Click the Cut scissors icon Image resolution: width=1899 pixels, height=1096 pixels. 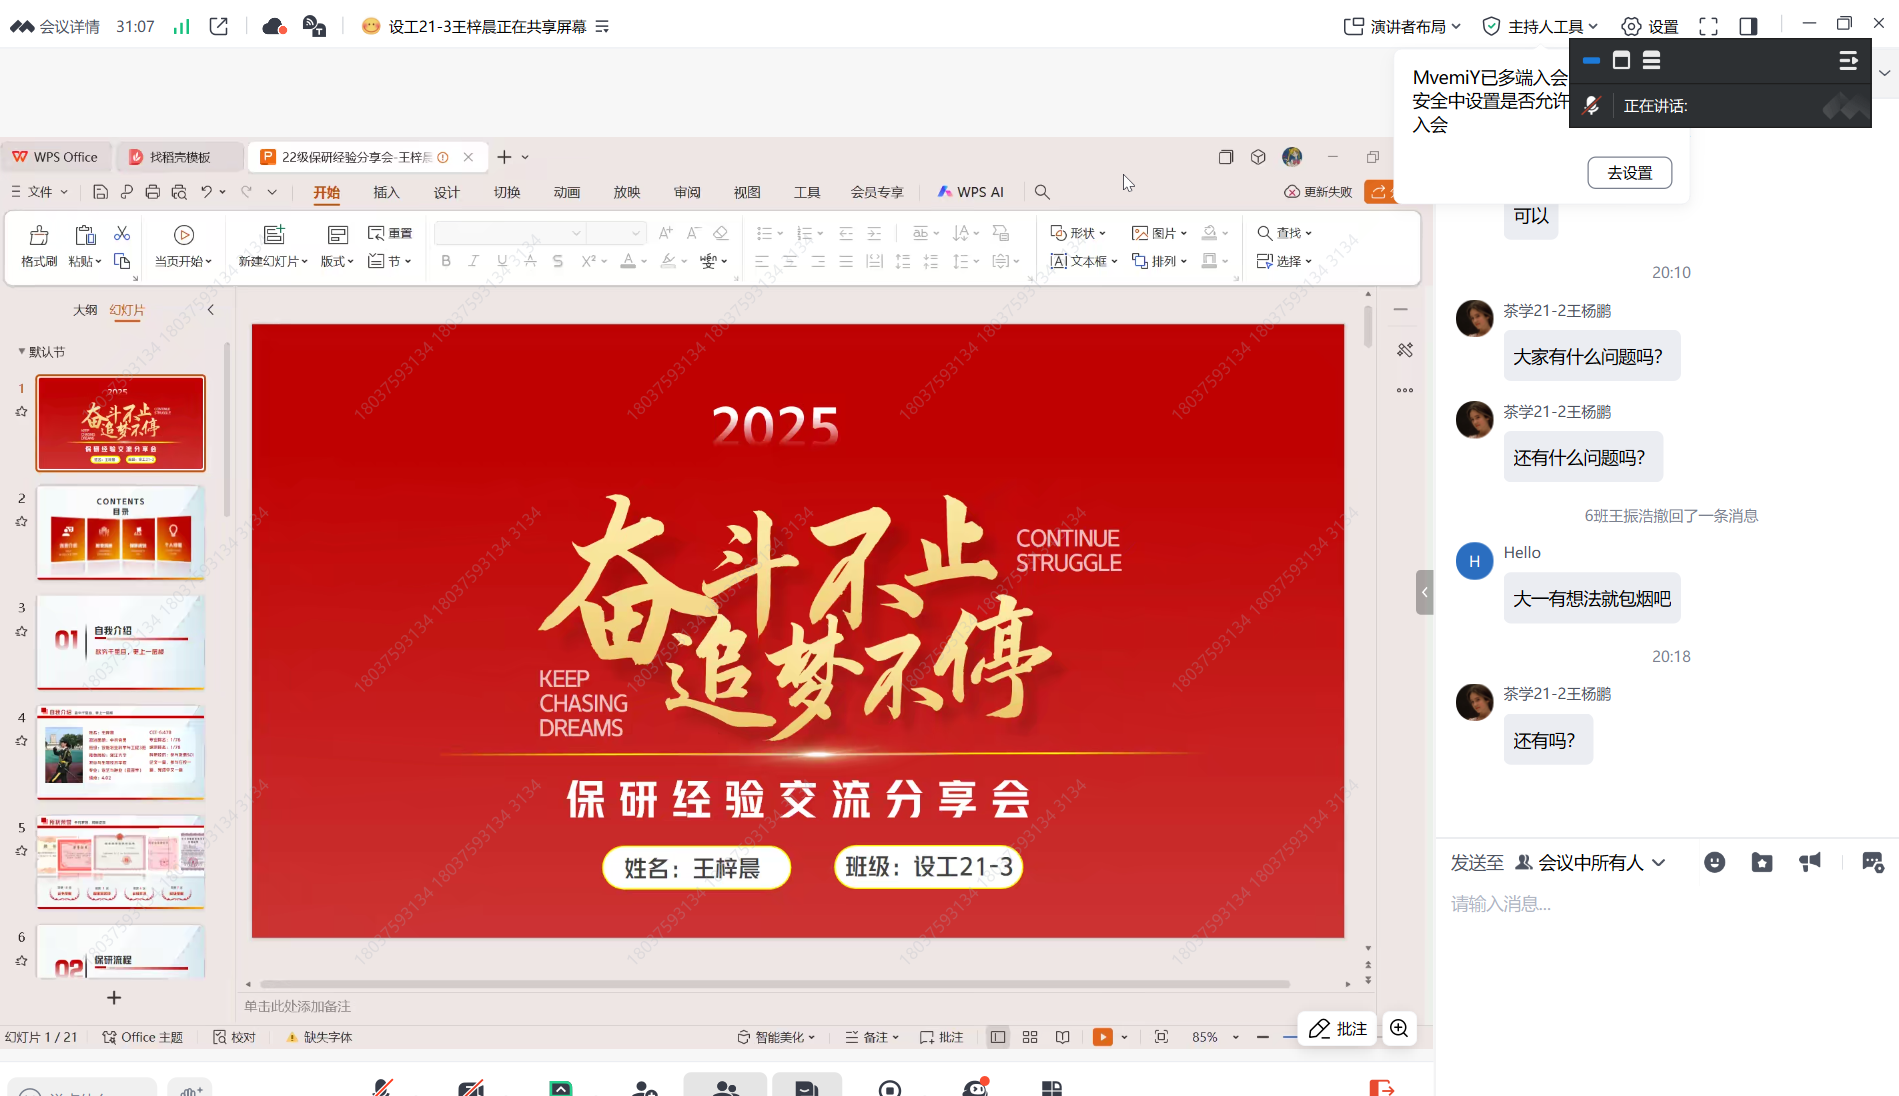pos(122,233)
